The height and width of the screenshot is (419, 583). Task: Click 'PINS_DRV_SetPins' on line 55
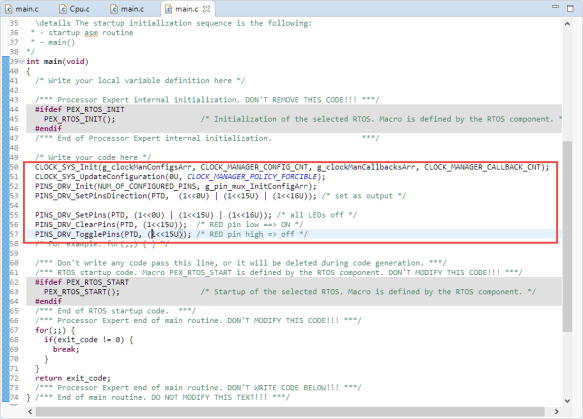71,215
